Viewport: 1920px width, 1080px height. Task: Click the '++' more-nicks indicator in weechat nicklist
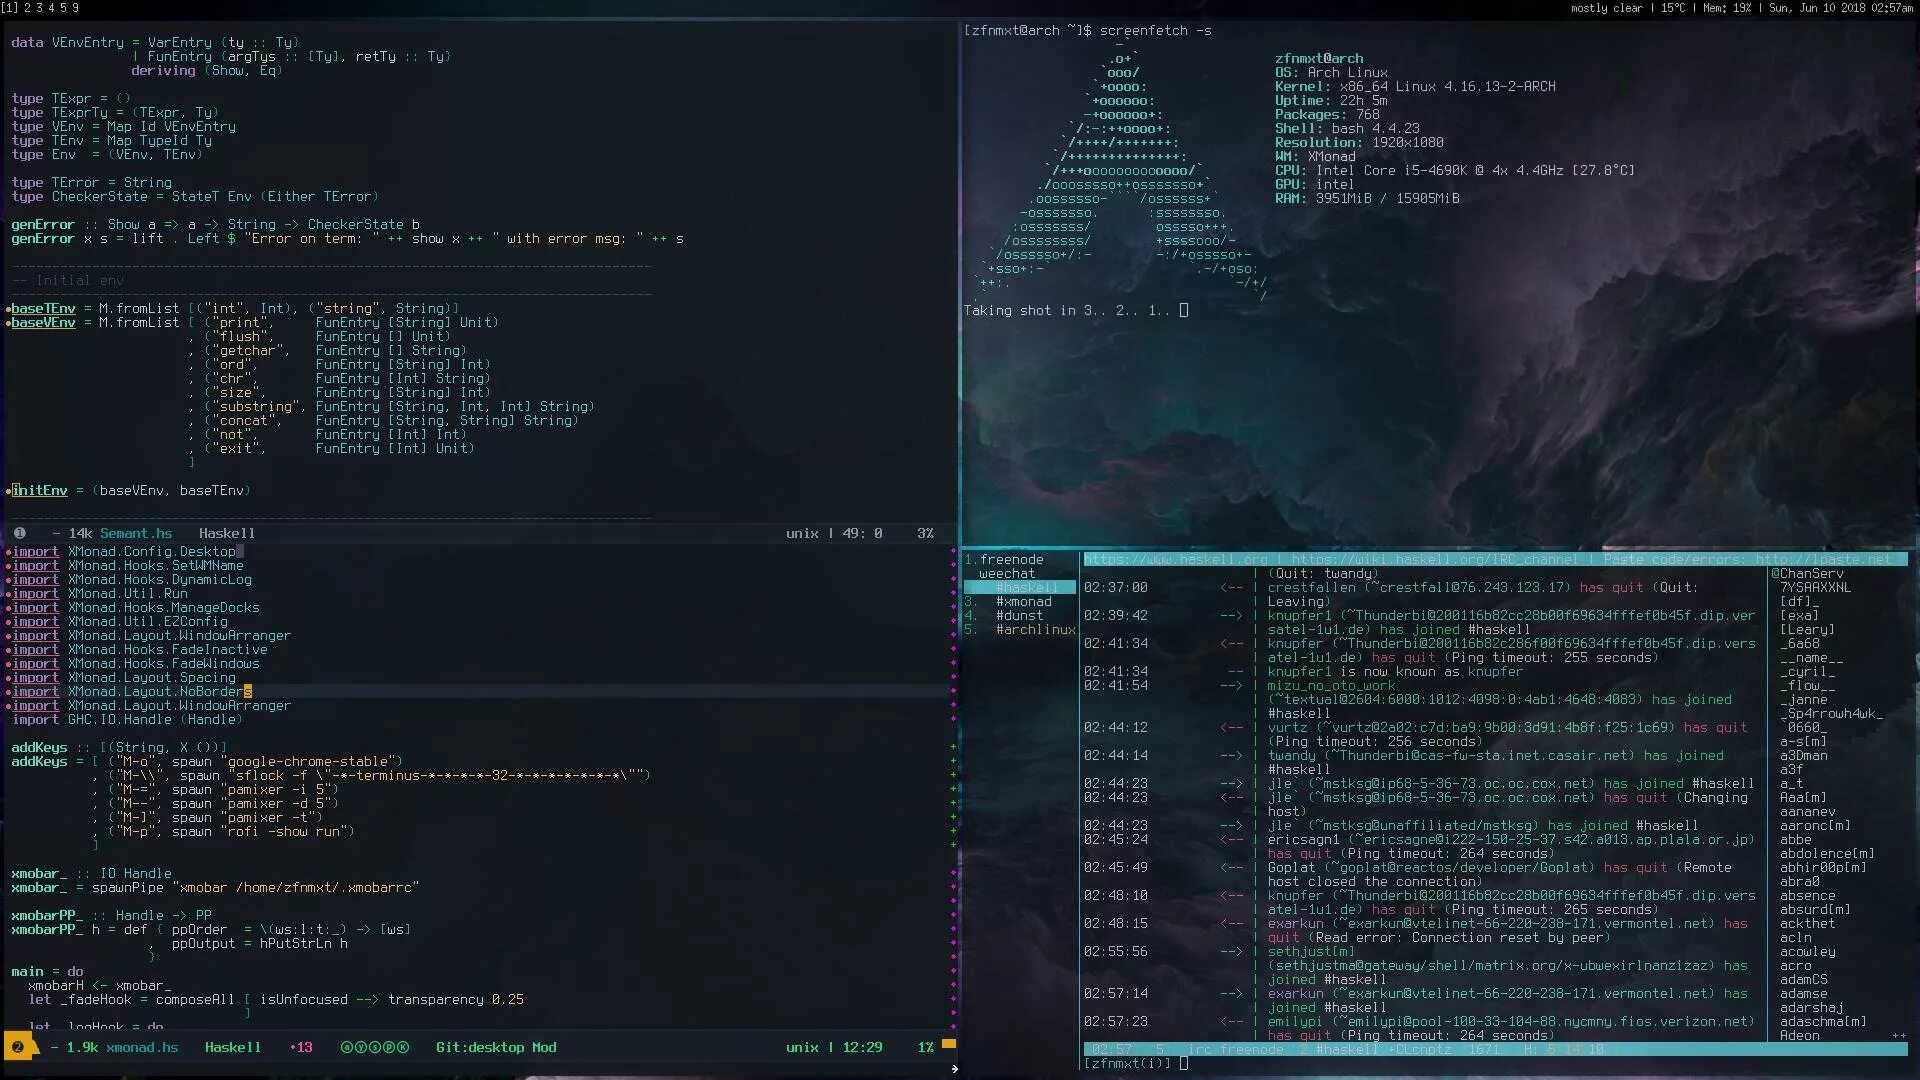pos(1899,1035)
